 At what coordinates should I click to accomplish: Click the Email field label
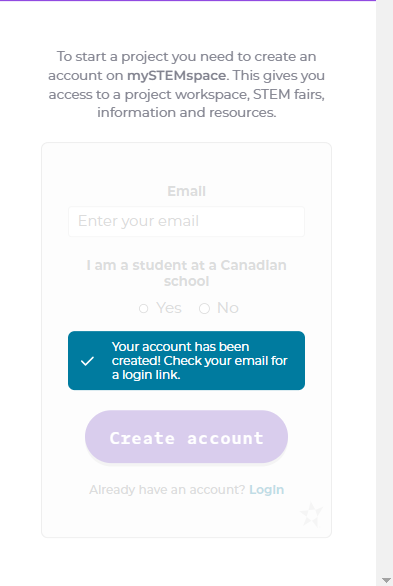186,191
